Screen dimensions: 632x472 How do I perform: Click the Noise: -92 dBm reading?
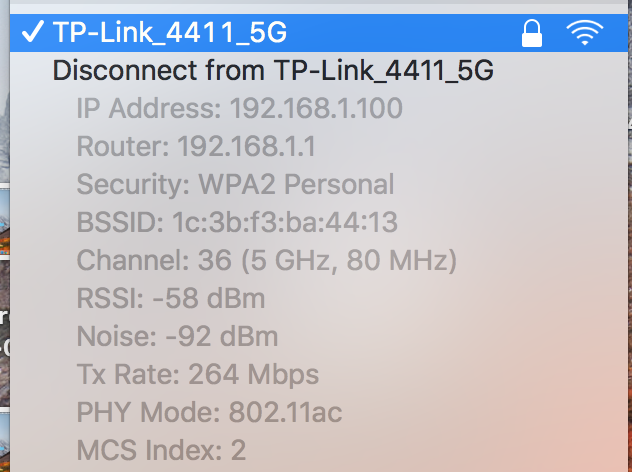tap(177, 336)
